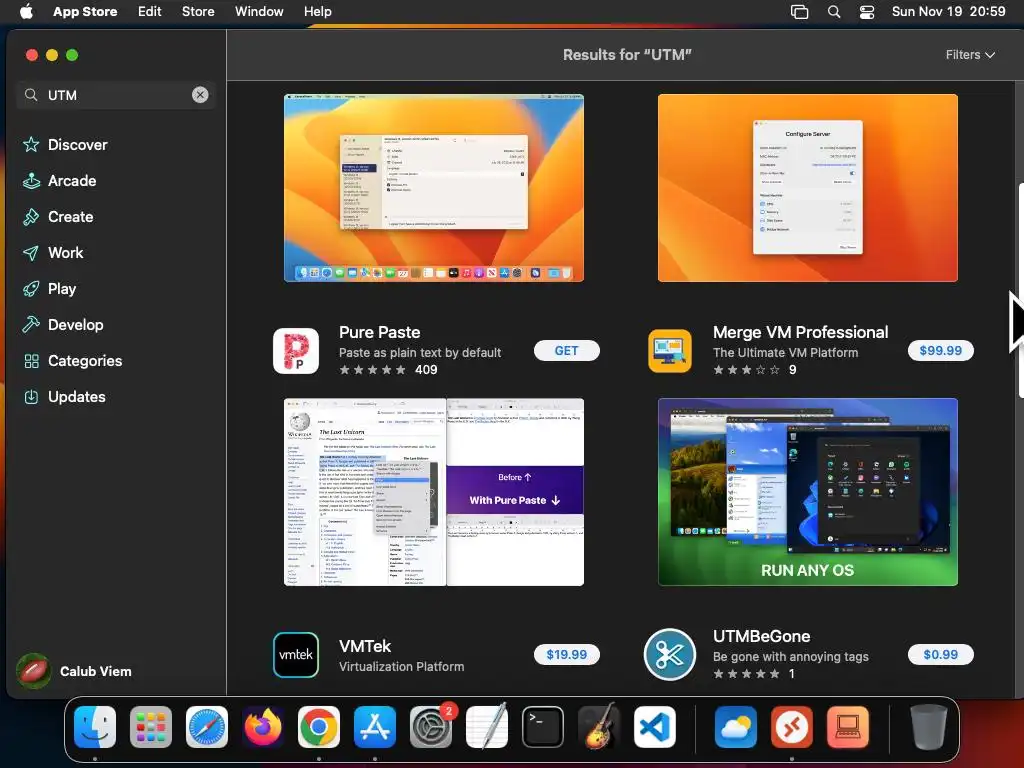Open Launchpad from the Dock
1024x768 pixels.
point(151,727)
